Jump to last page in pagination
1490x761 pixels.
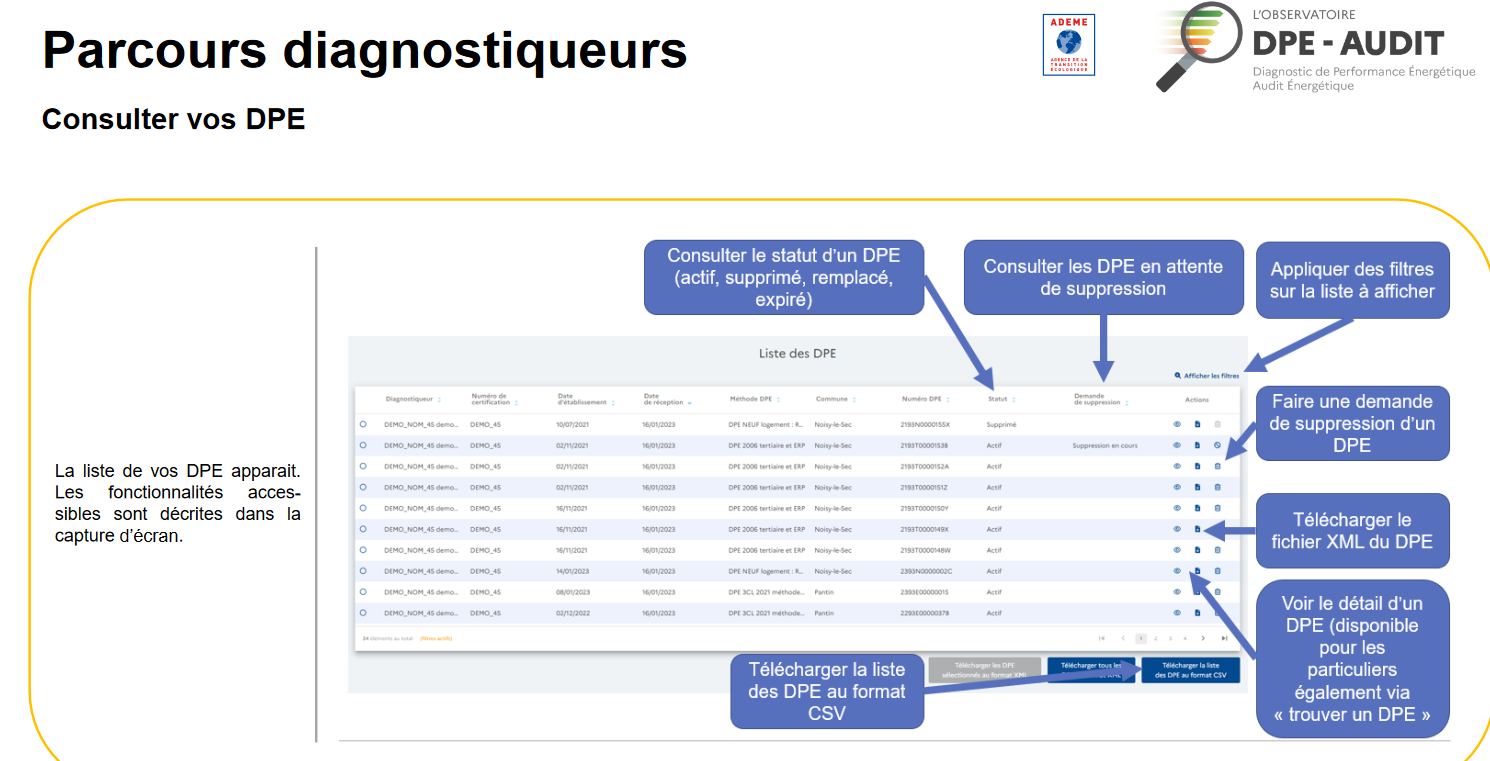click(1224, 638)
